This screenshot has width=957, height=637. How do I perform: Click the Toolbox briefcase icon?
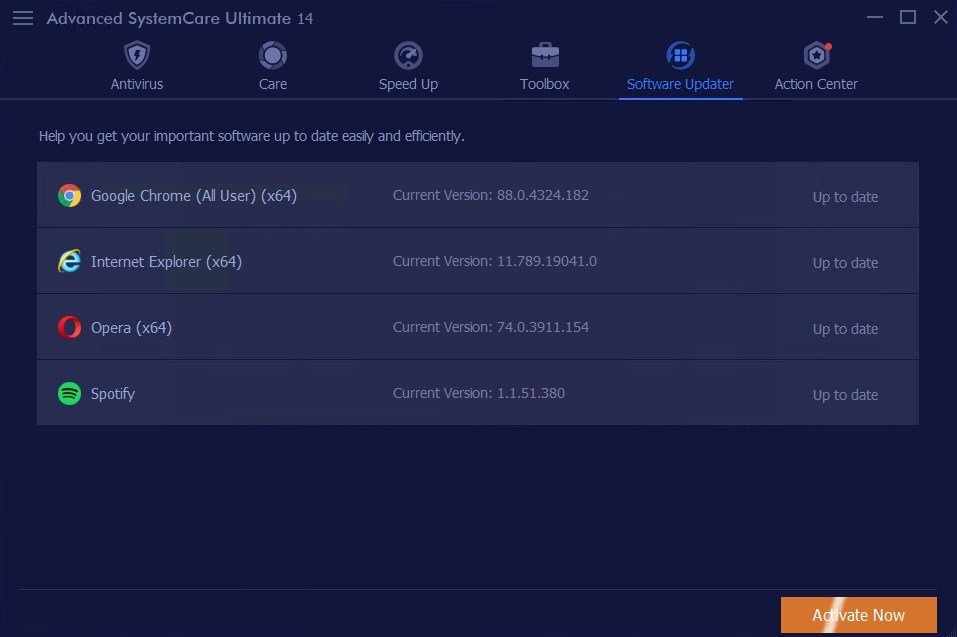pos(544,56)
